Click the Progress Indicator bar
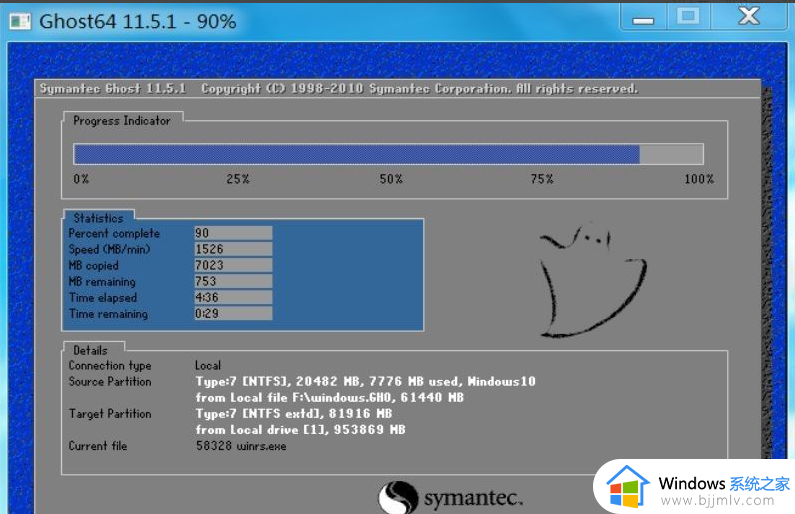This screenshot has height=514, width=795. click(x=388, y=154)
